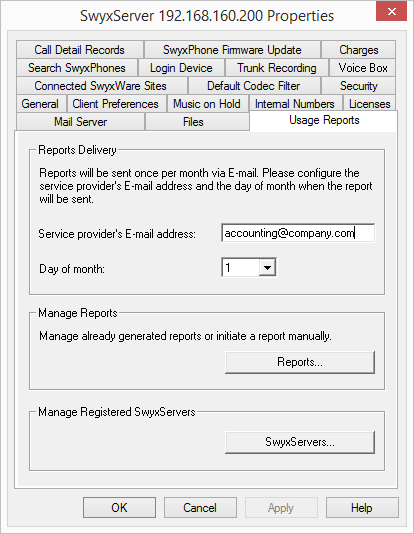Switch to the Voice Box tab

pos(363,68)
